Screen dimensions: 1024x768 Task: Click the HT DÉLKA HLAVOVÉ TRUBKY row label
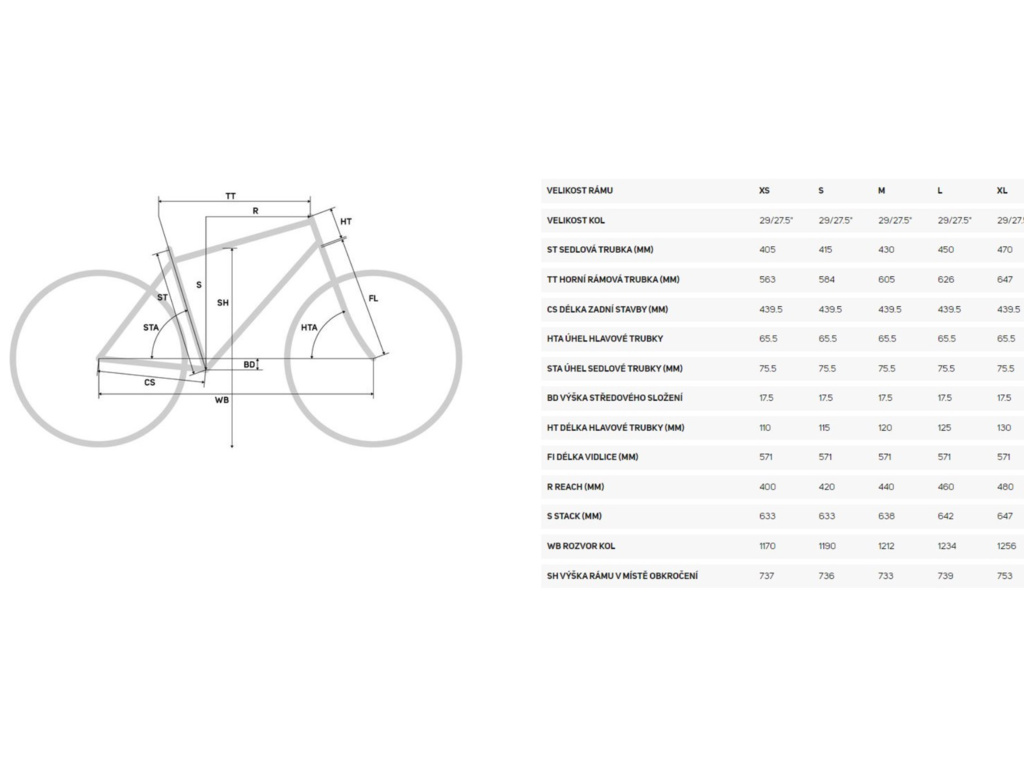pyautogui.click(x=615, y=427)
